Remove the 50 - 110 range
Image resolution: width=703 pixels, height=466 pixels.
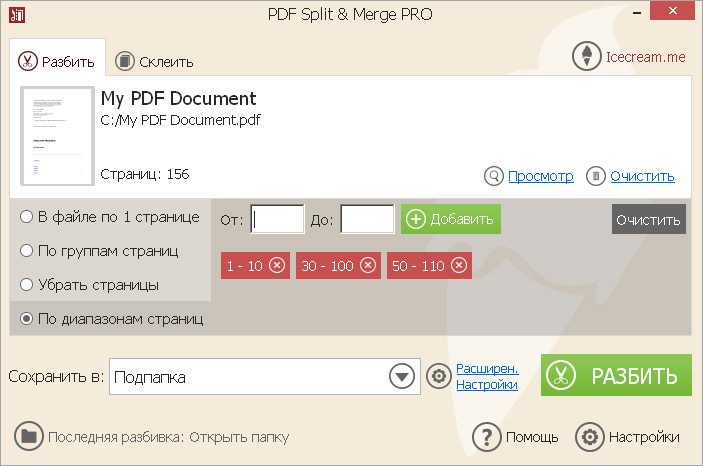click(x=459, y=266)
